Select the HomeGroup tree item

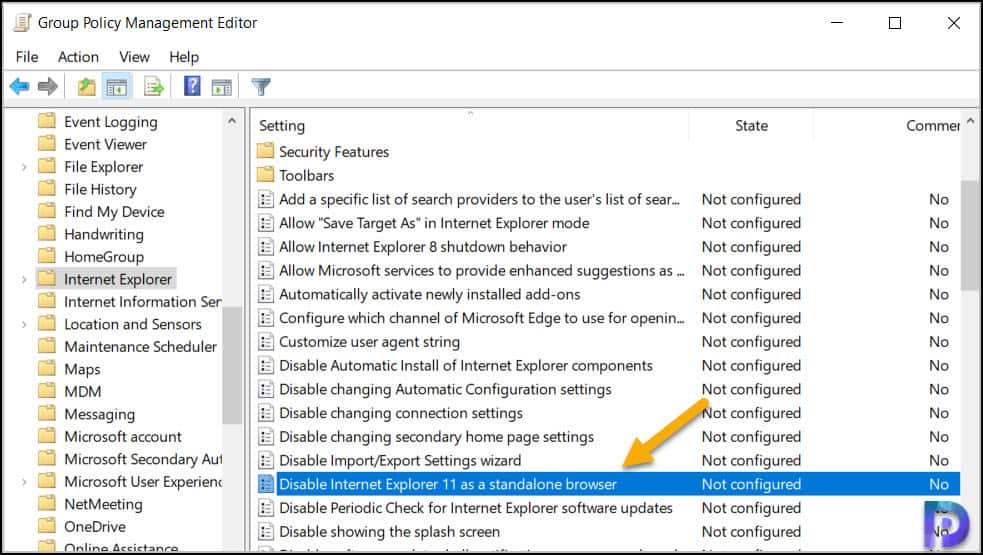(104, 256)
